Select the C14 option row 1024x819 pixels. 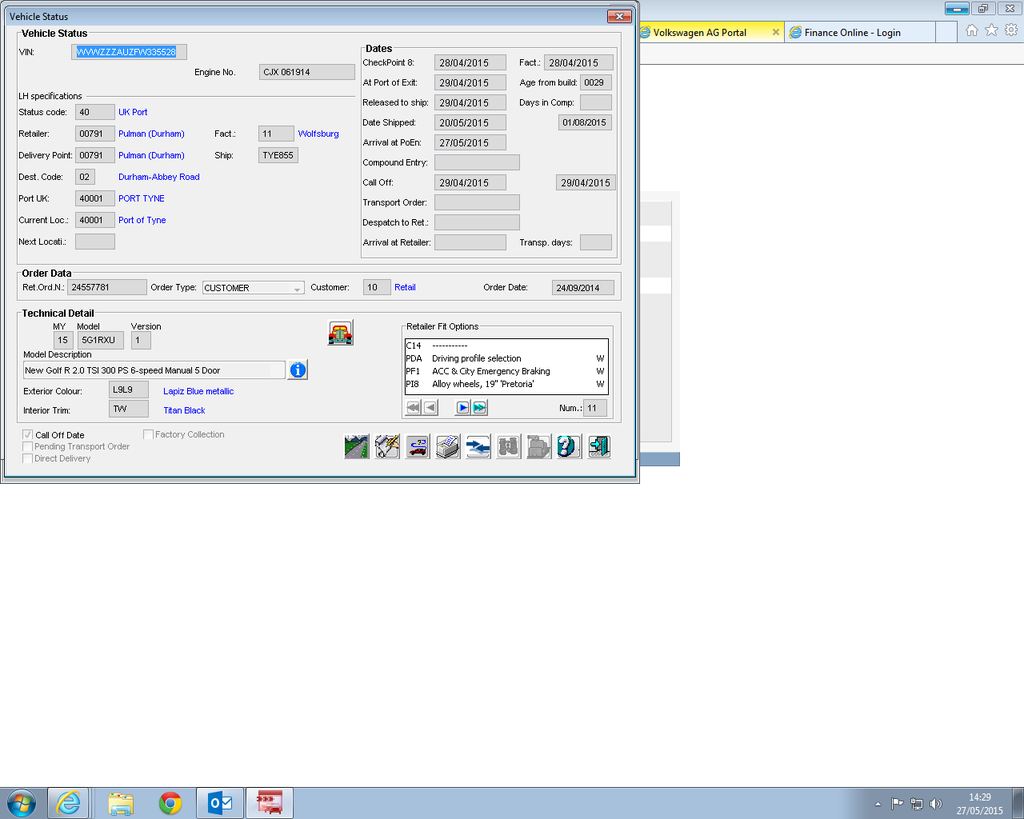(x=506, y=345)
